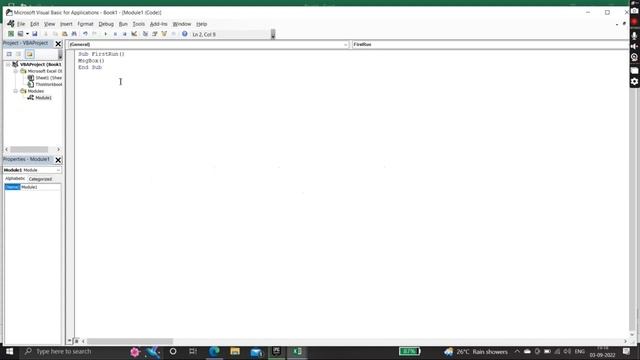This screenshot has height=360, width=640.
Task: Switch to the Categorized properties tab
Action: (40, 179)
